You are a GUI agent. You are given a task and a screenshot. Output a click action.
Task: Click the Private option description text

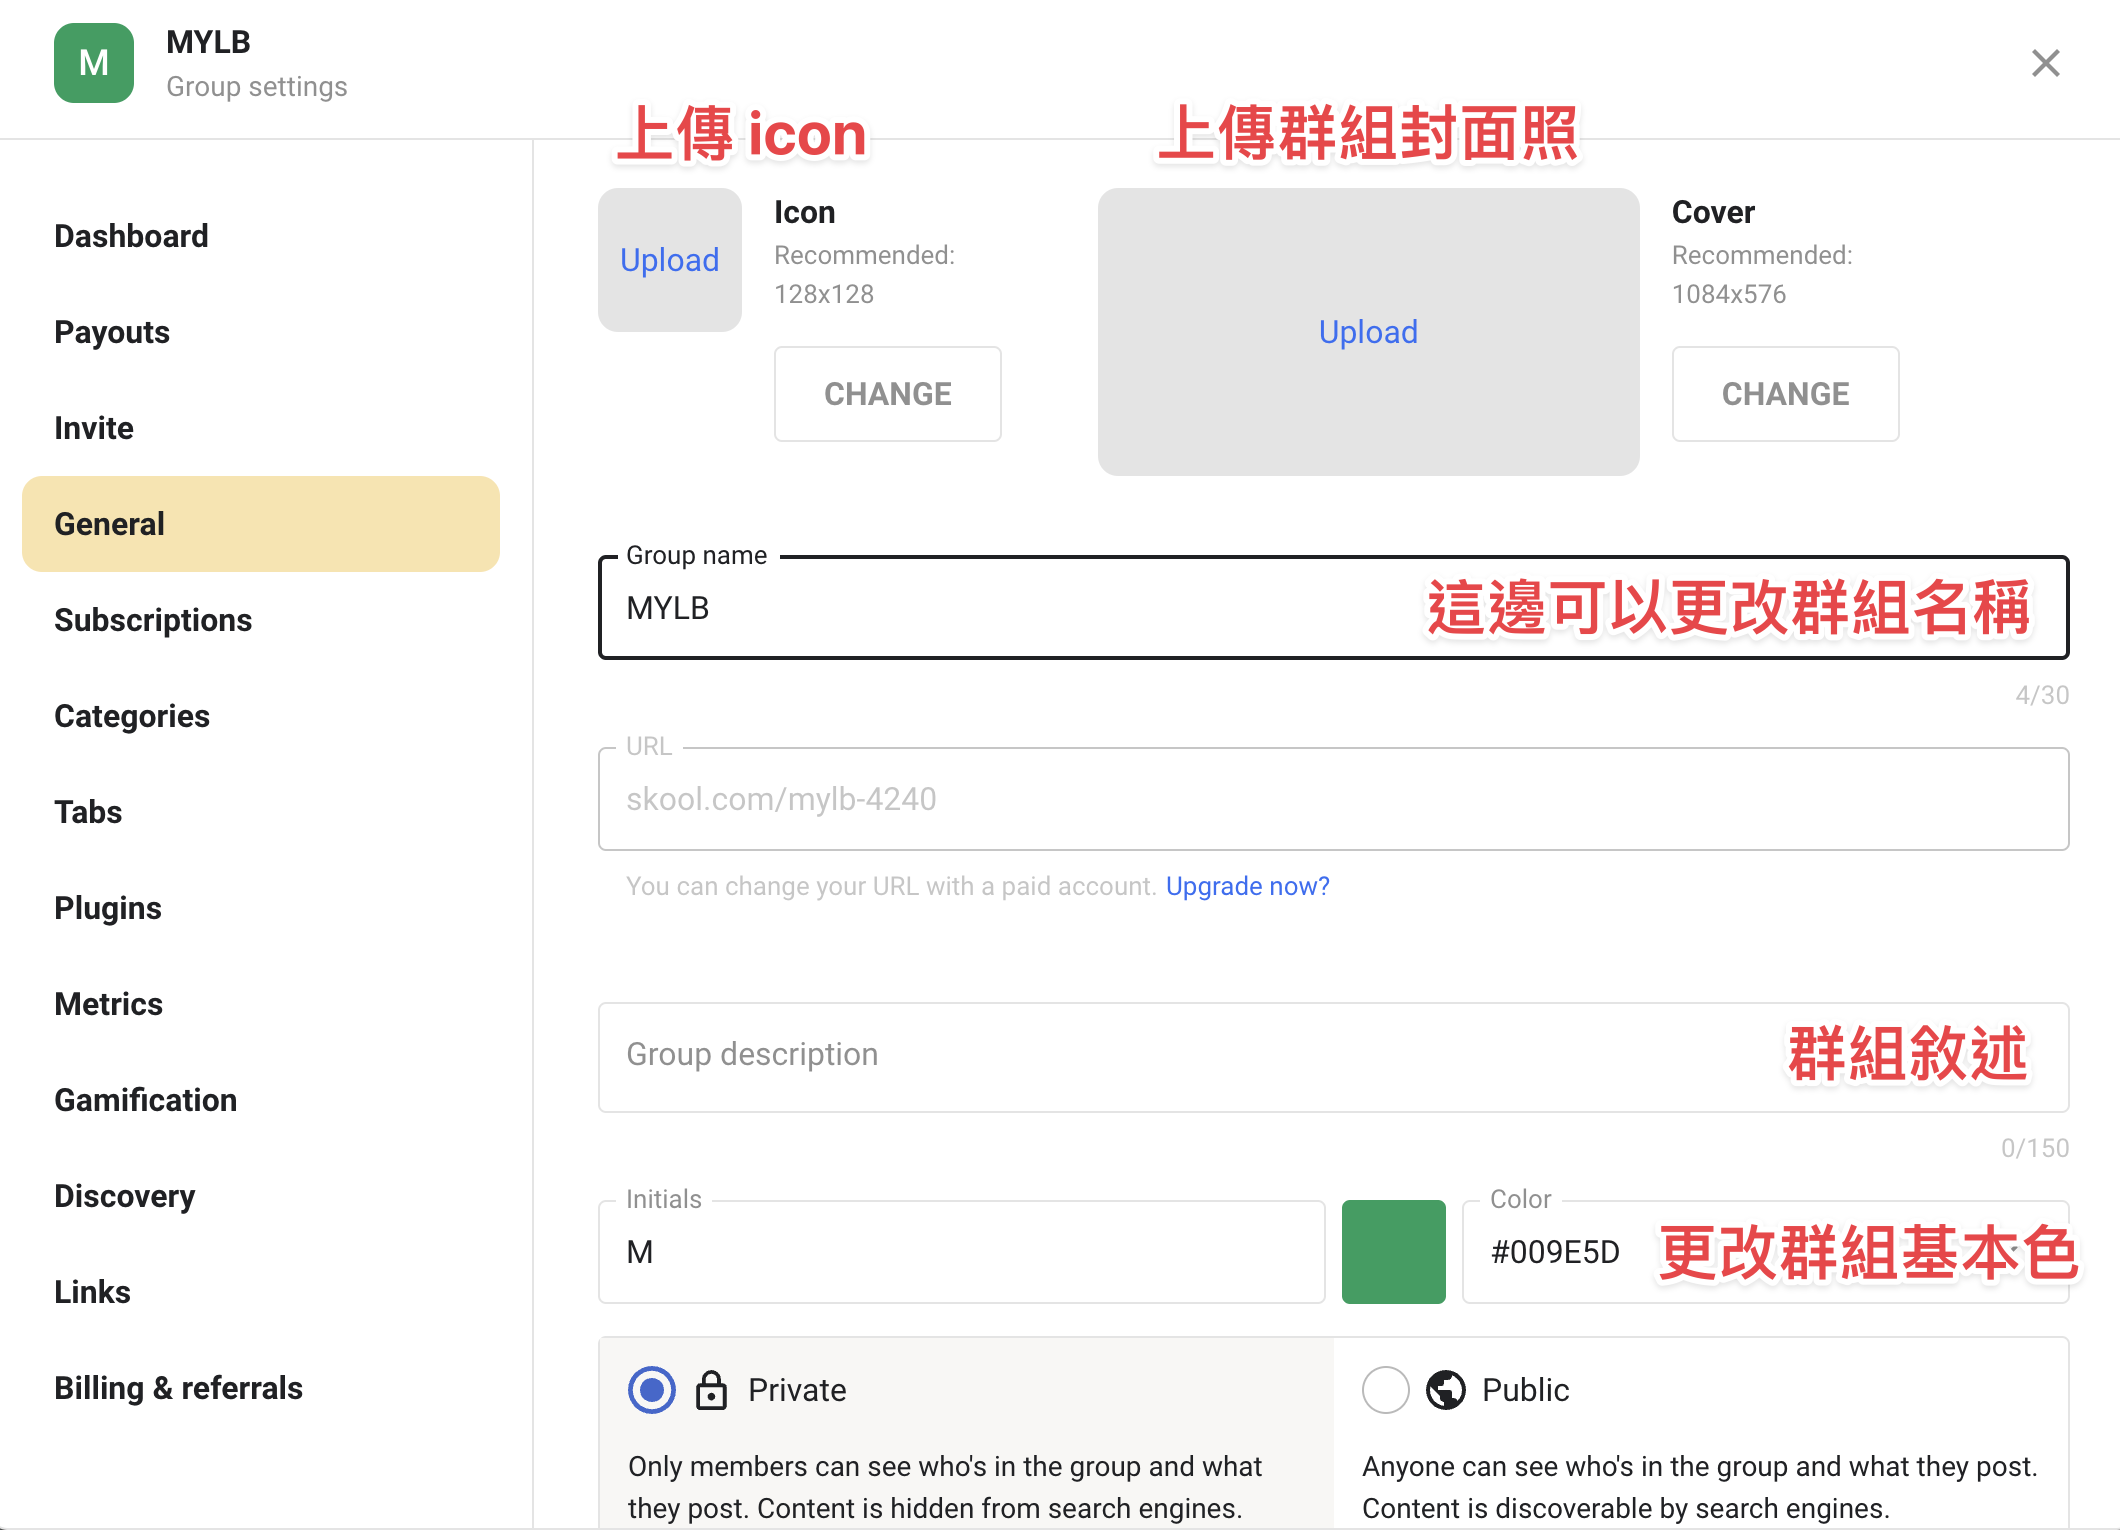pyautogui.click(x=945, y=1487)
